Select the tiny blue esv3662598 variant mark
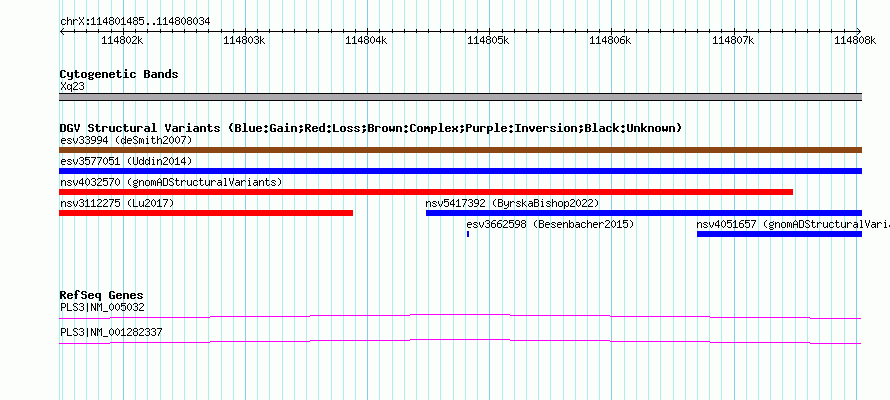 (x=468, y=234)
